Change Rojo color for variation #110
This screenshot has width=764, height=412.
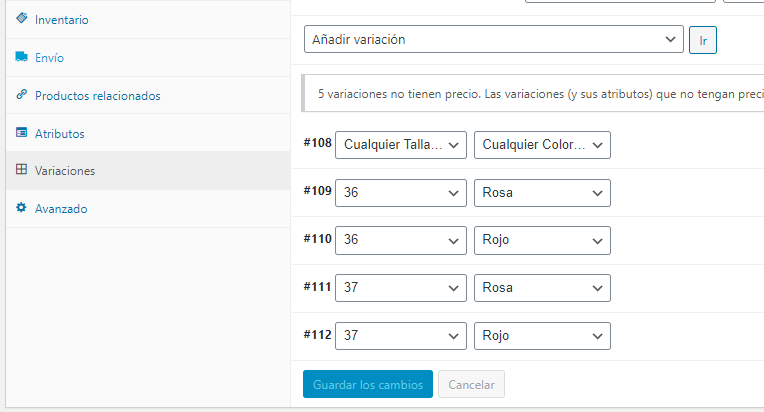[x=542, y=240]
